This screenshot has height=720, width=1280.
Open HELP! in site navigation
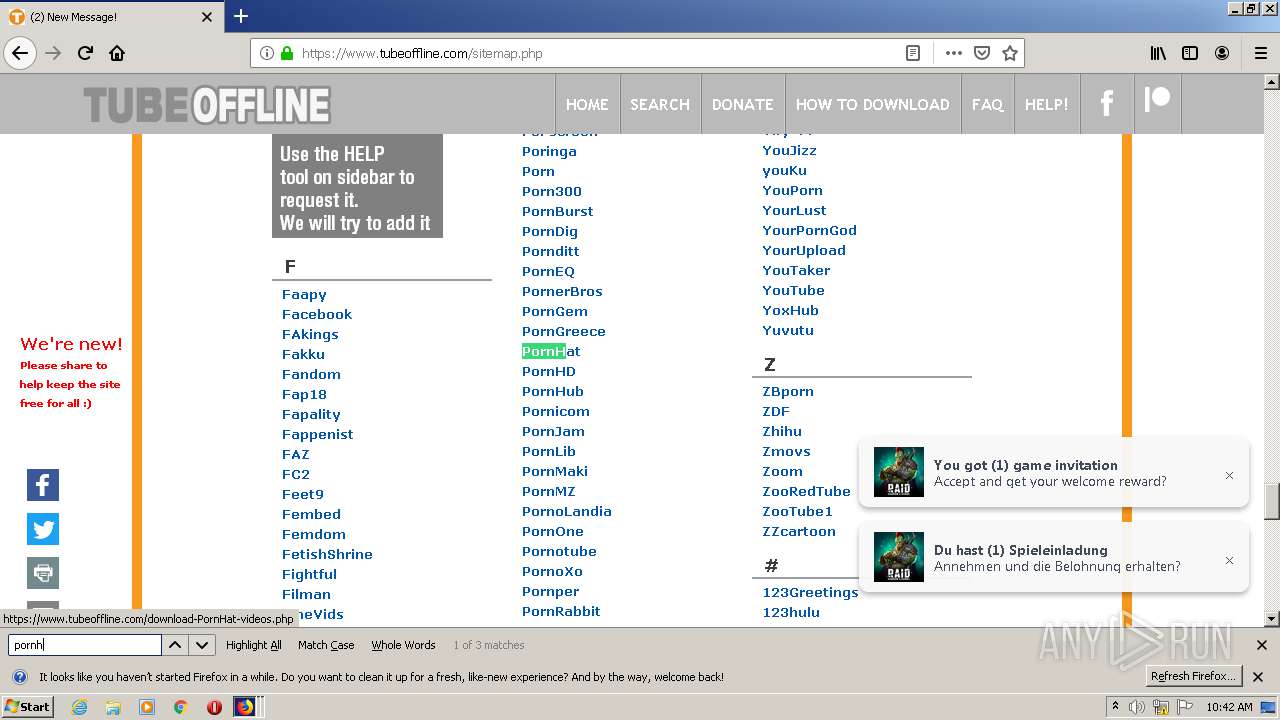[1047, 104]
